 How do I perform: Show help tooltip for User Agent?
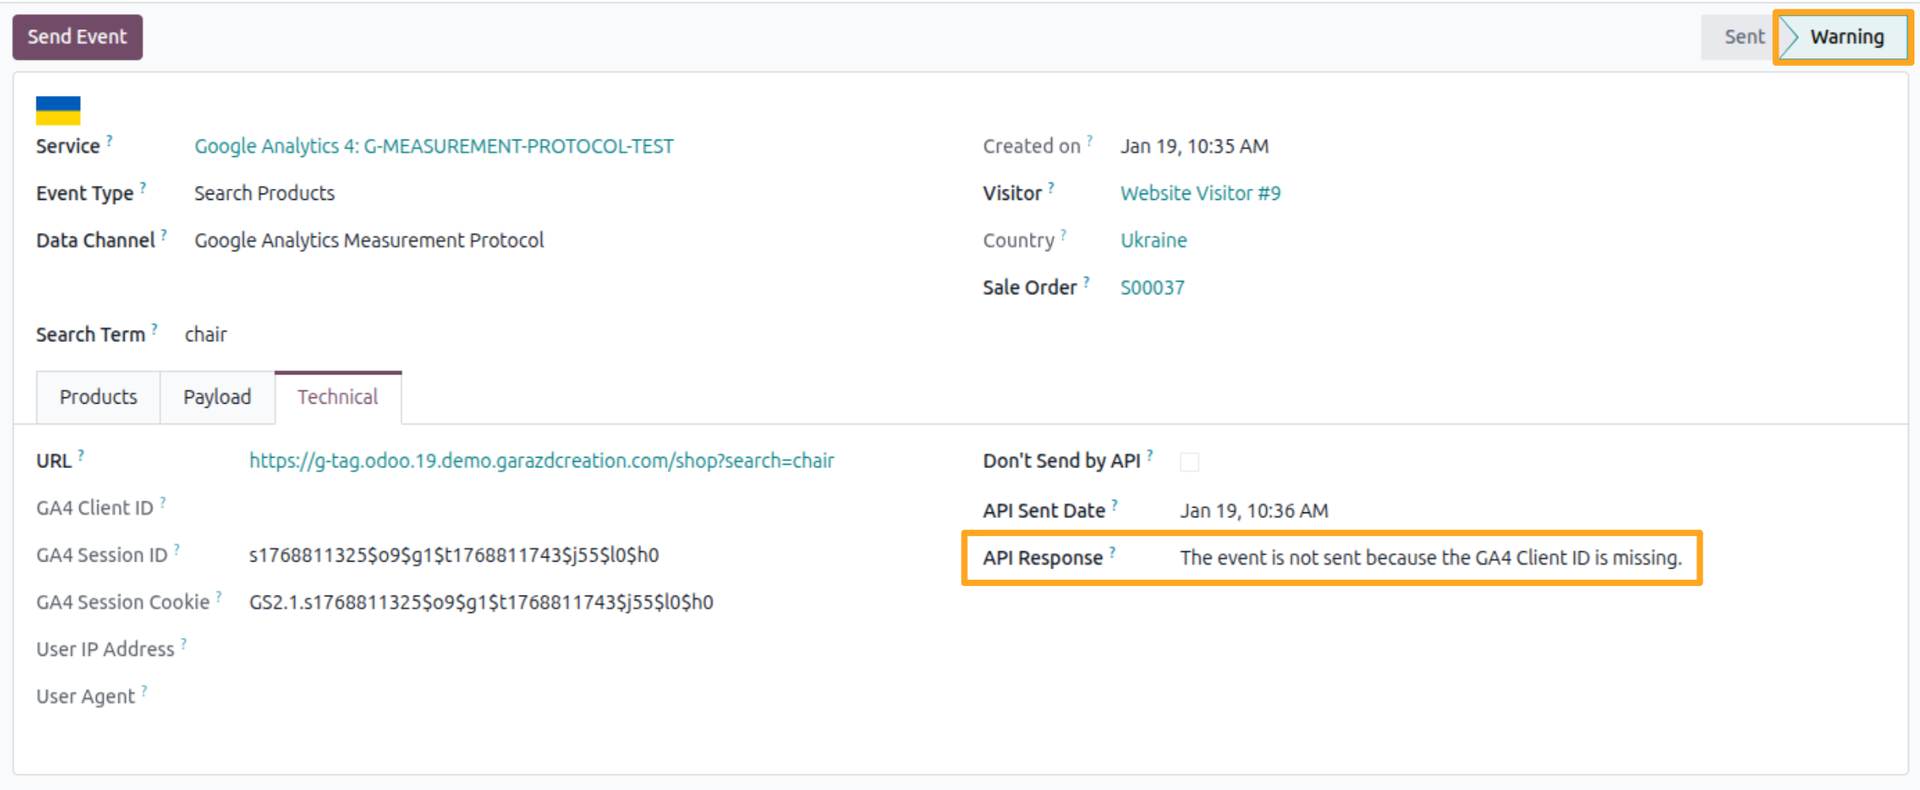pyautogui.click(x=144, y=690)
